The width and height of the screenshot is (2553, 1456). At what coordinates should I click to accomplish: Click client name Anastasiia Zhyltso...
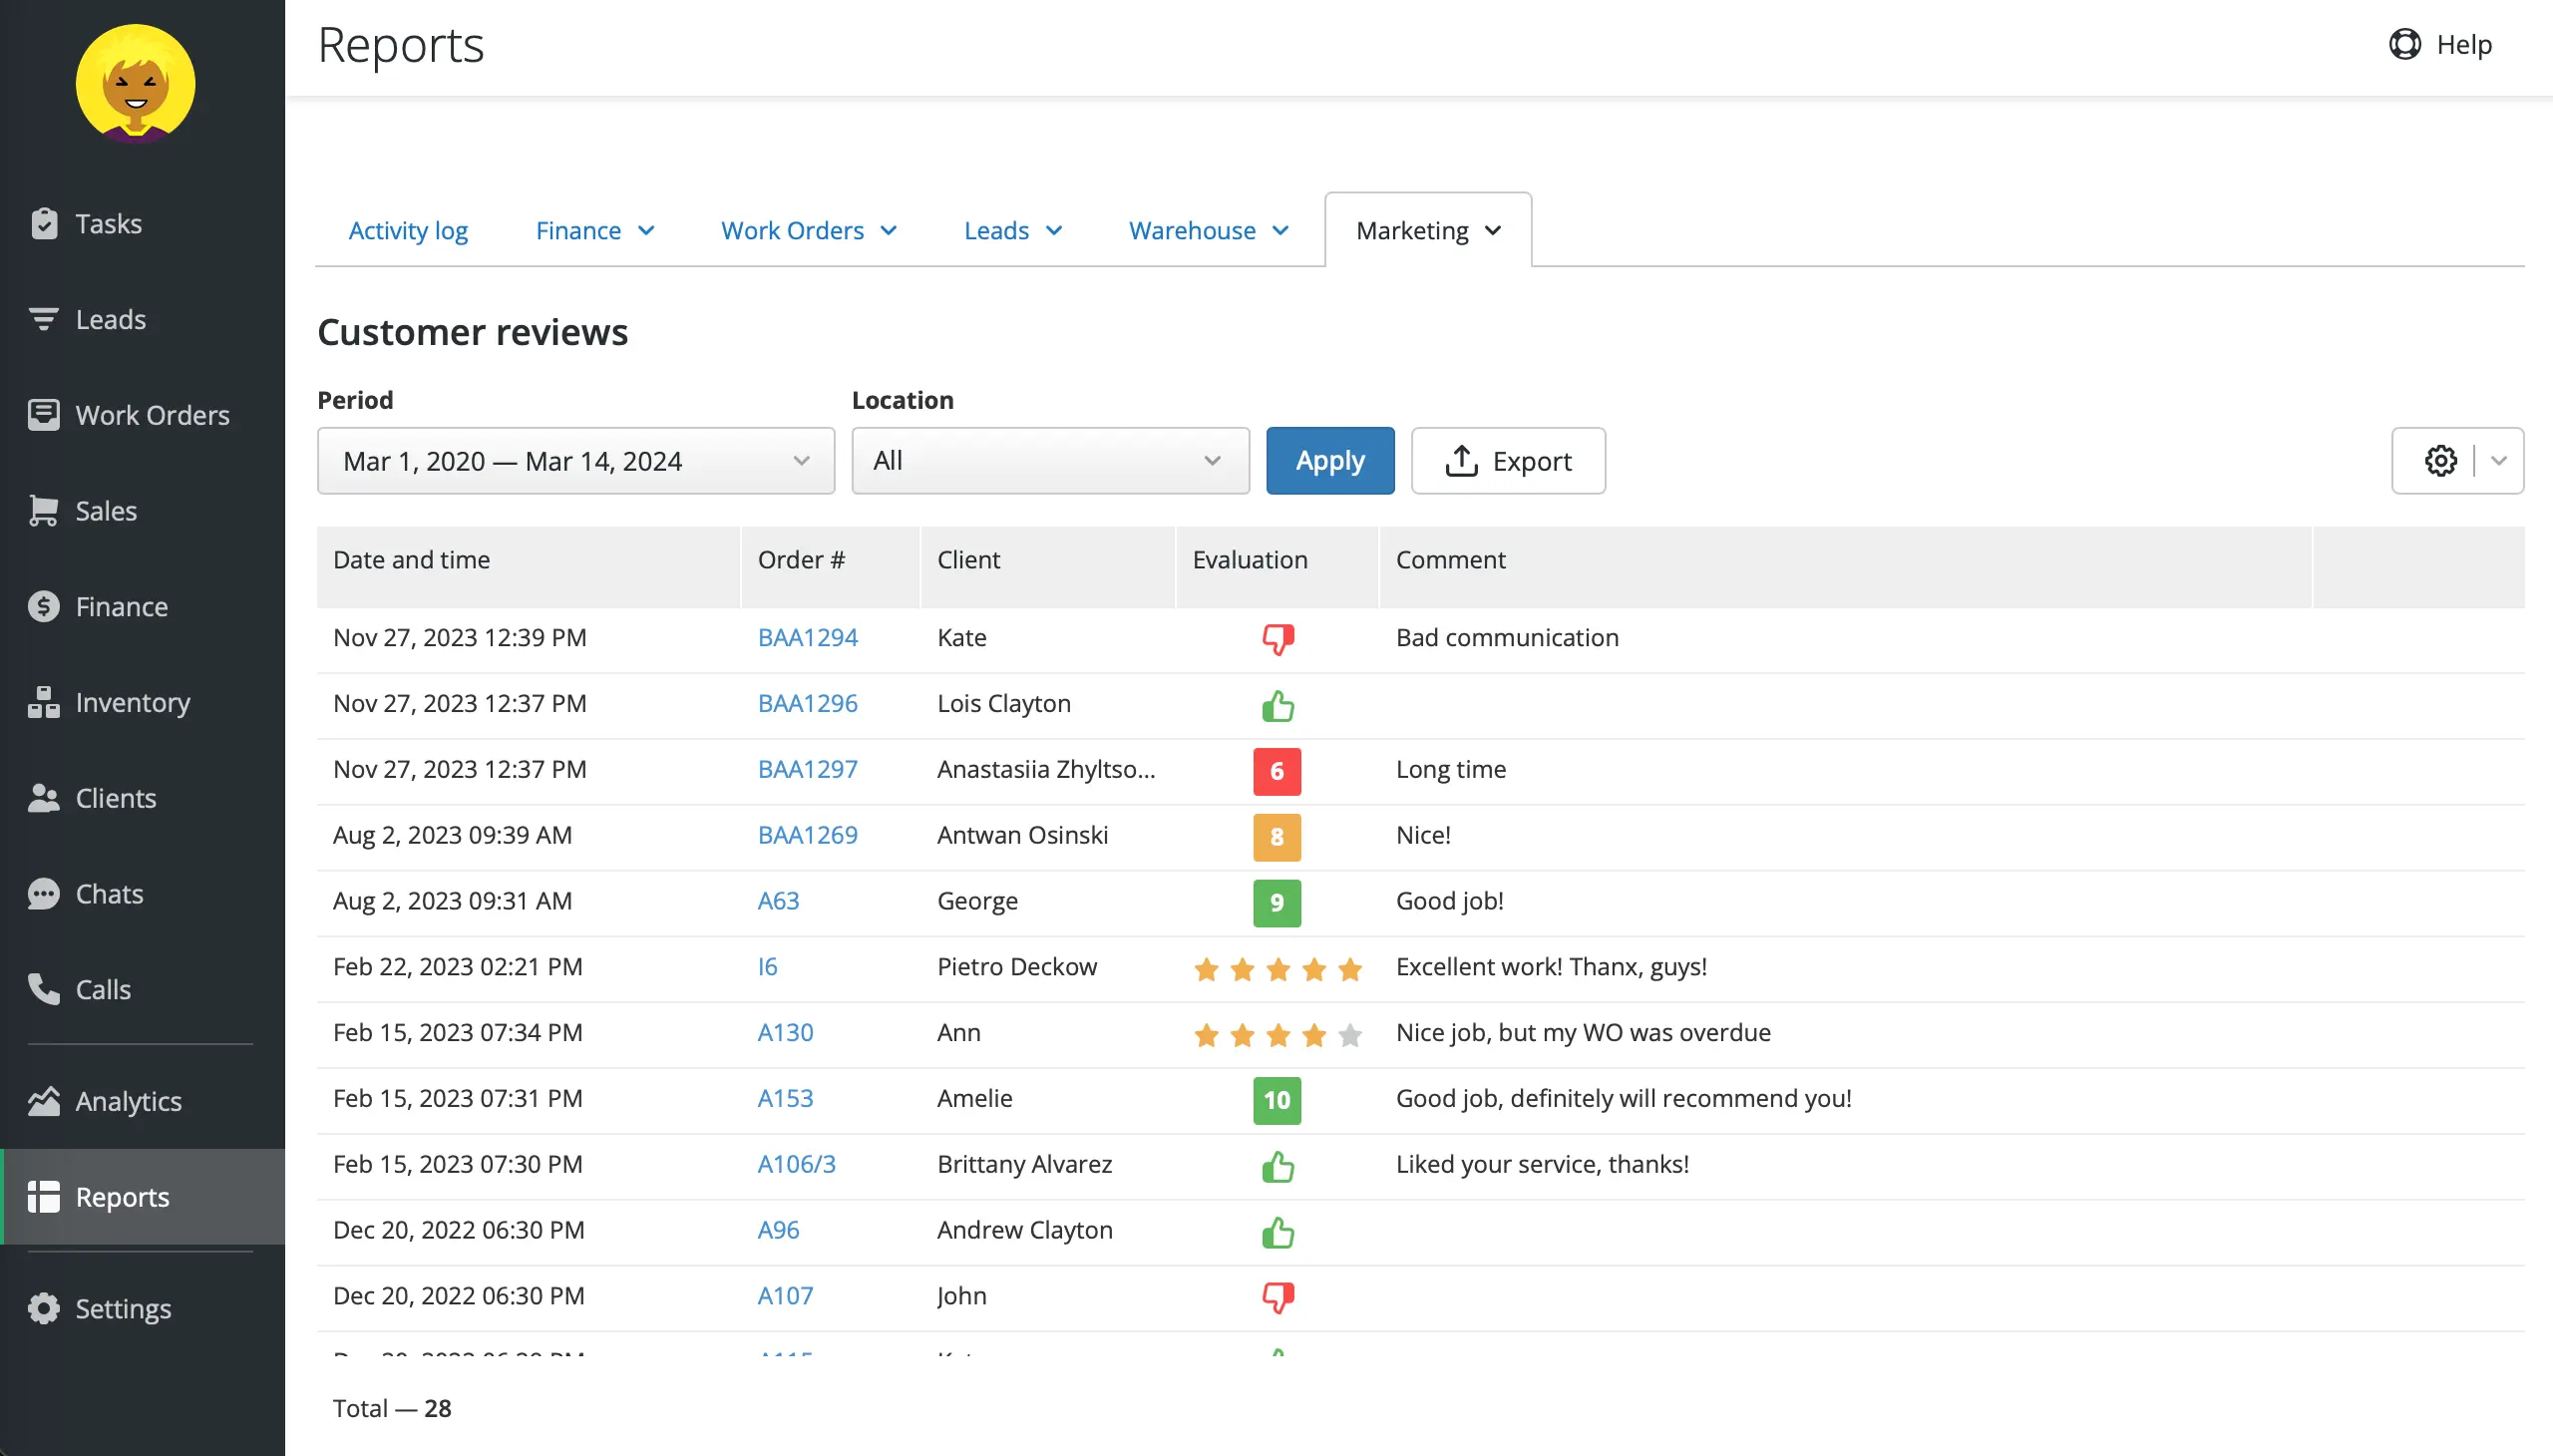pyautogui.click(x=1046, y=769)
